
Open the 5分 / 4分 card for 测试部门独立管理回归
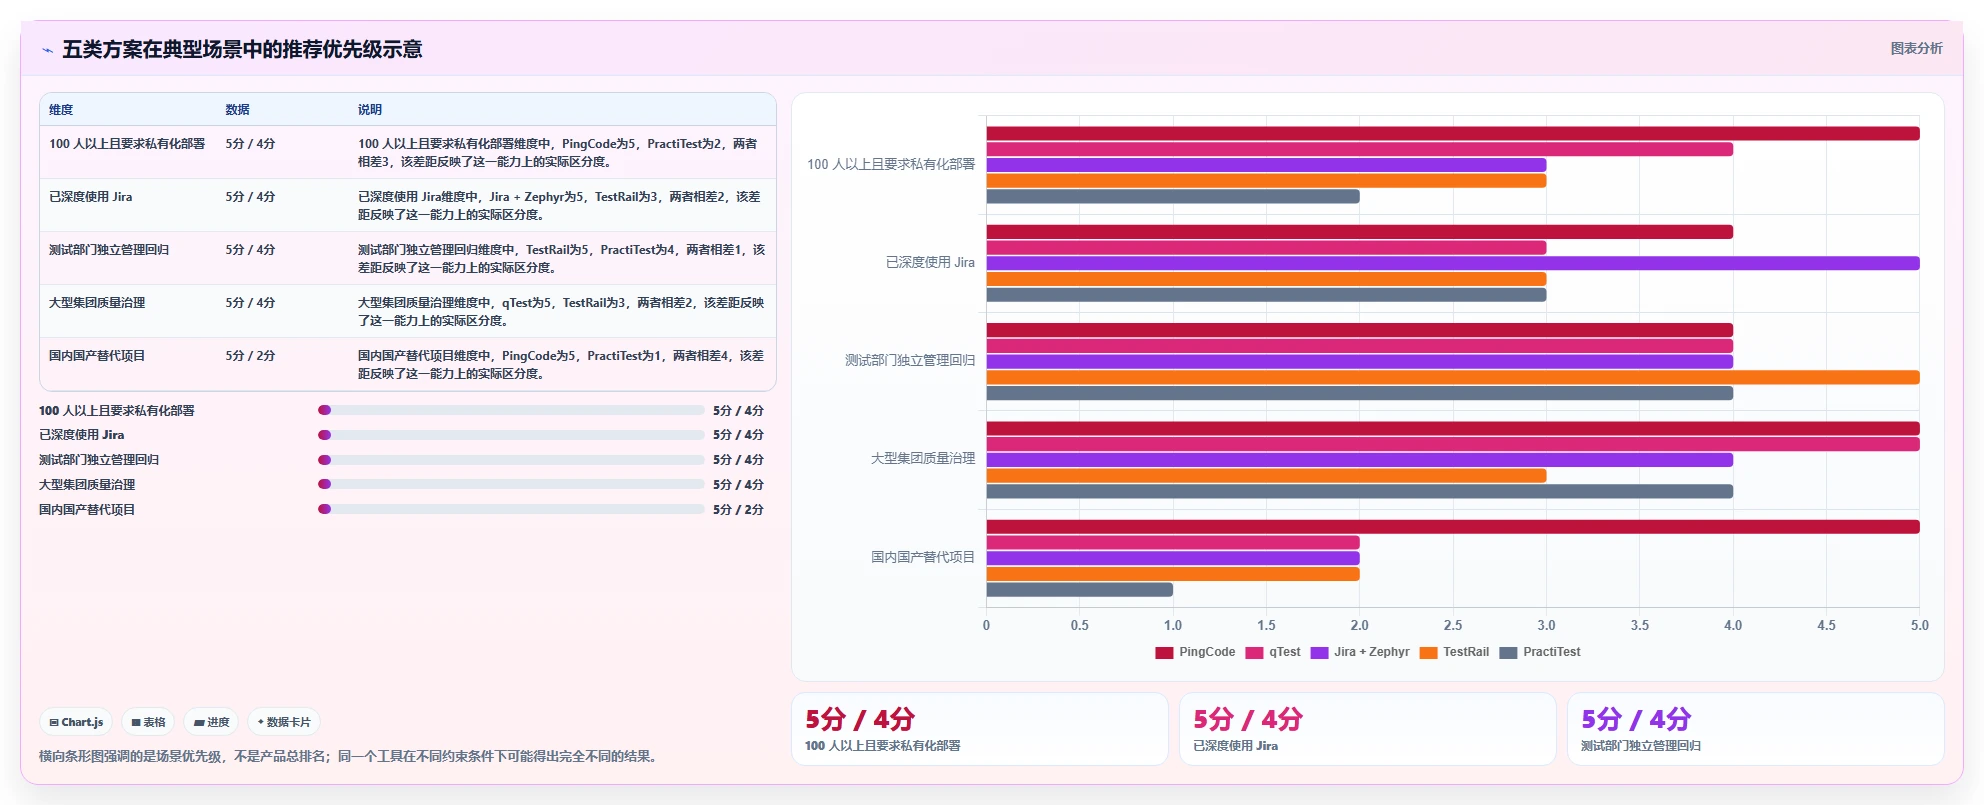(x=1756, y=729)
